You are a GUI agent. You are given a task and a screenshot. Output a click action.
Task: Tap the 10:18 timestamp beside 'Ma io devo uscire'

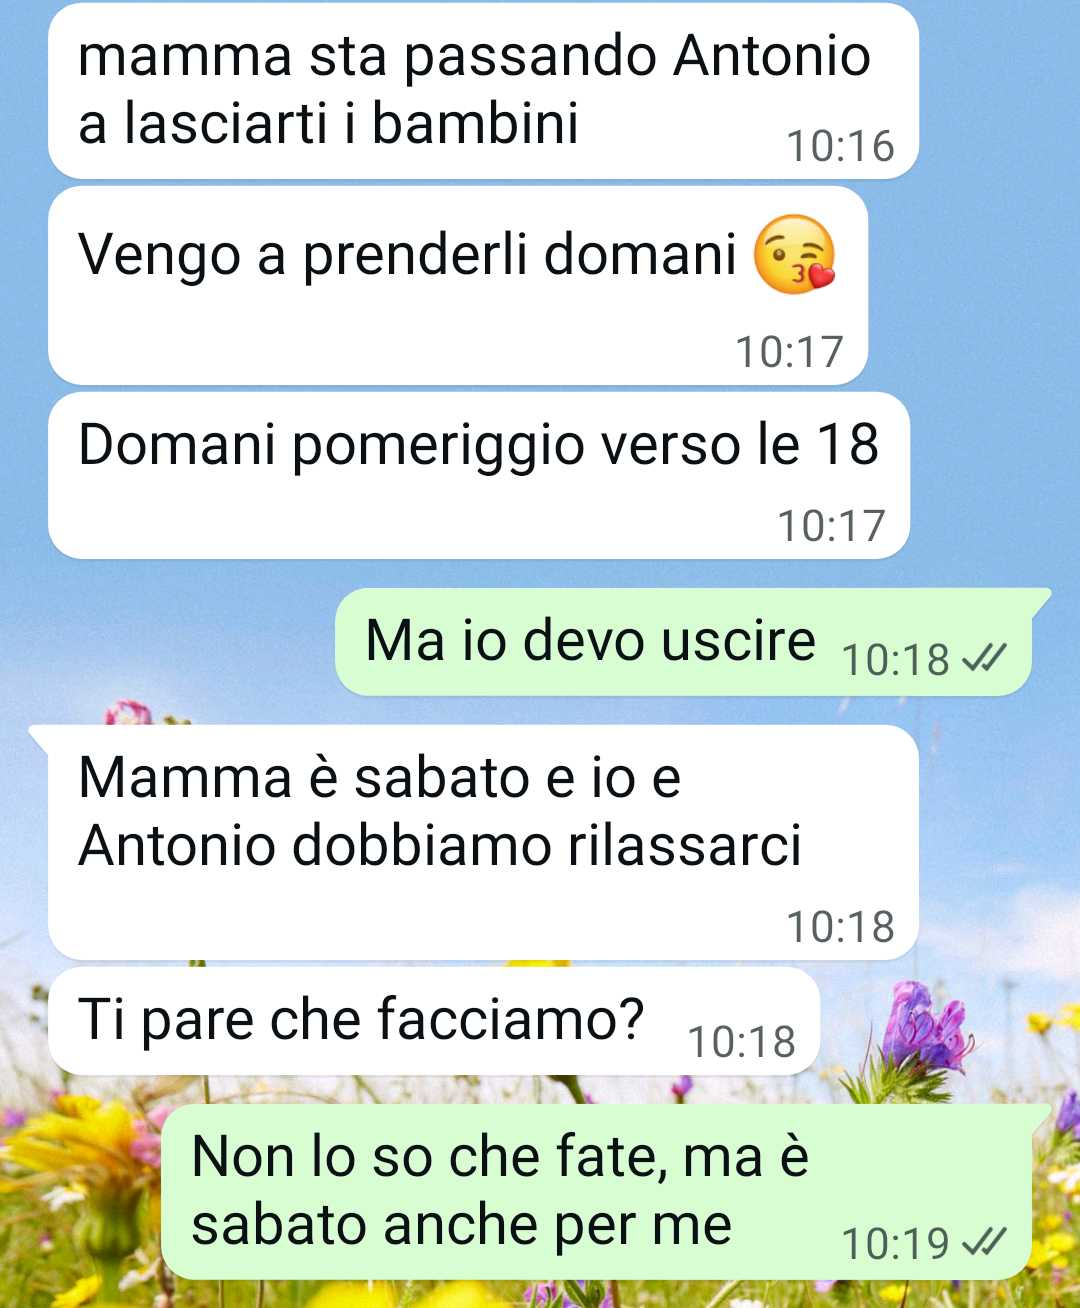click(x=895, y=660)
